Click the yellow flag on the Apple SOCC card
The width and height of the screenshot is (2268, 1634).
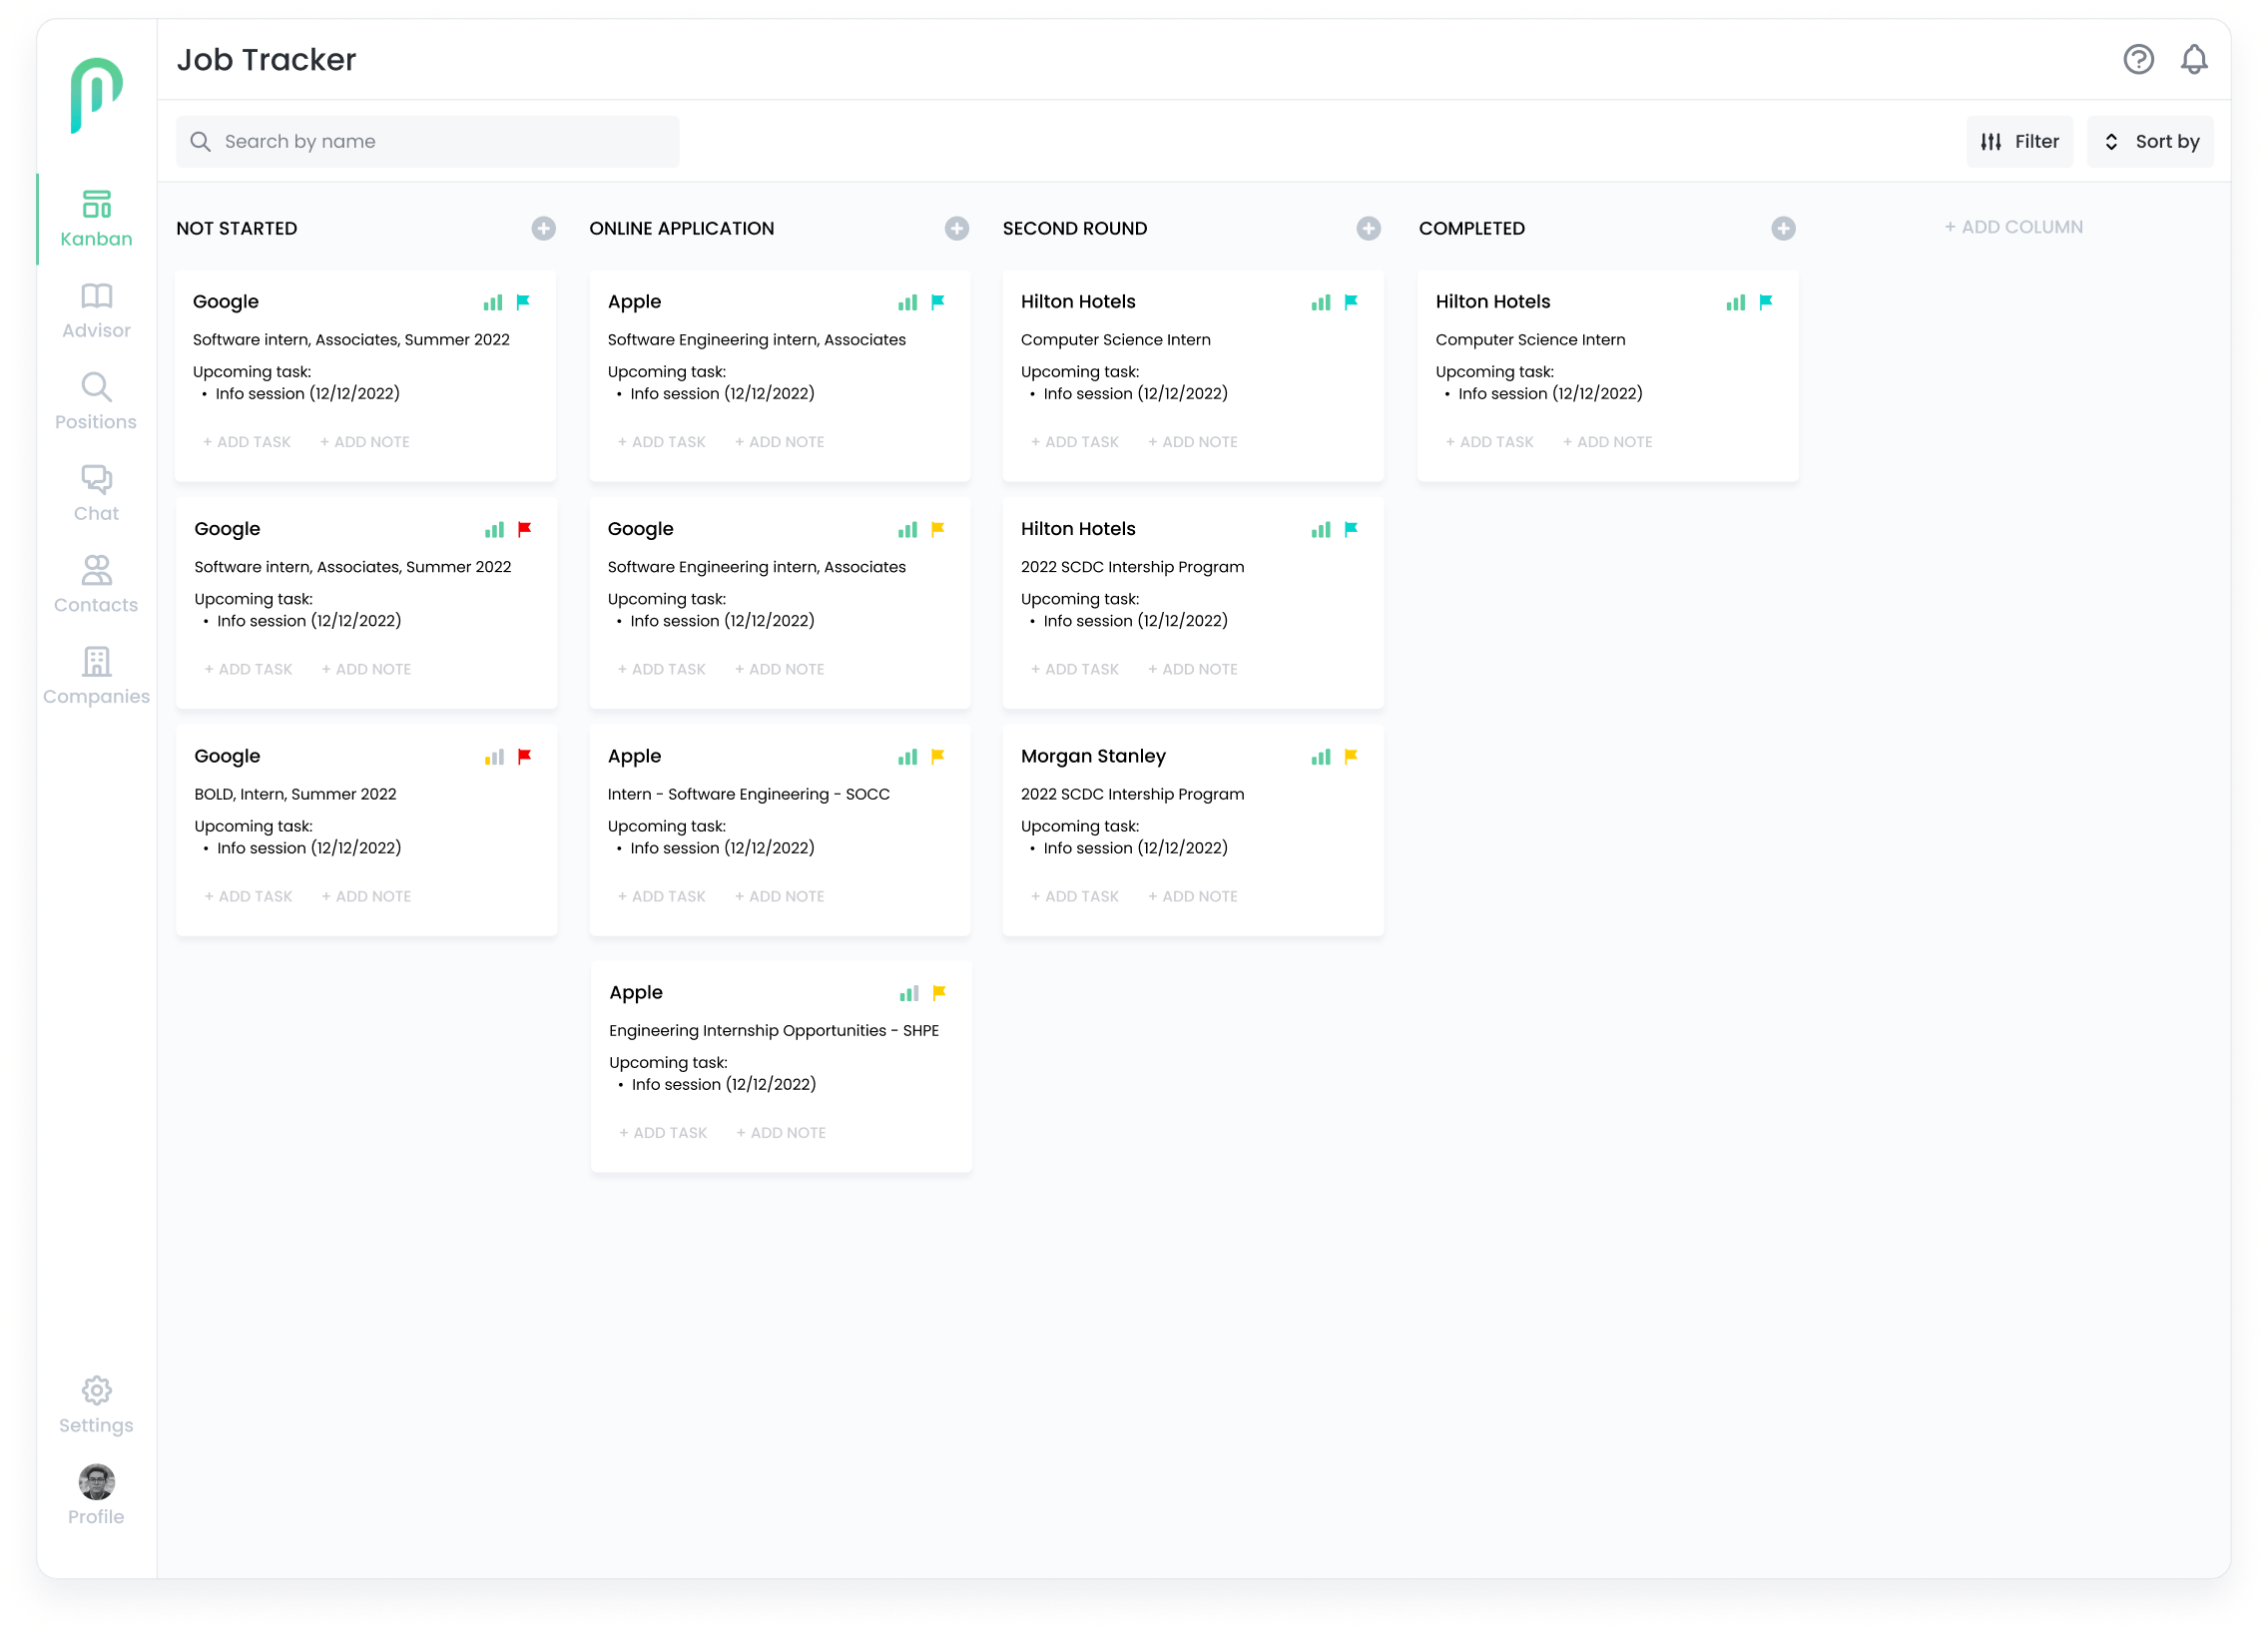point(937,756)
